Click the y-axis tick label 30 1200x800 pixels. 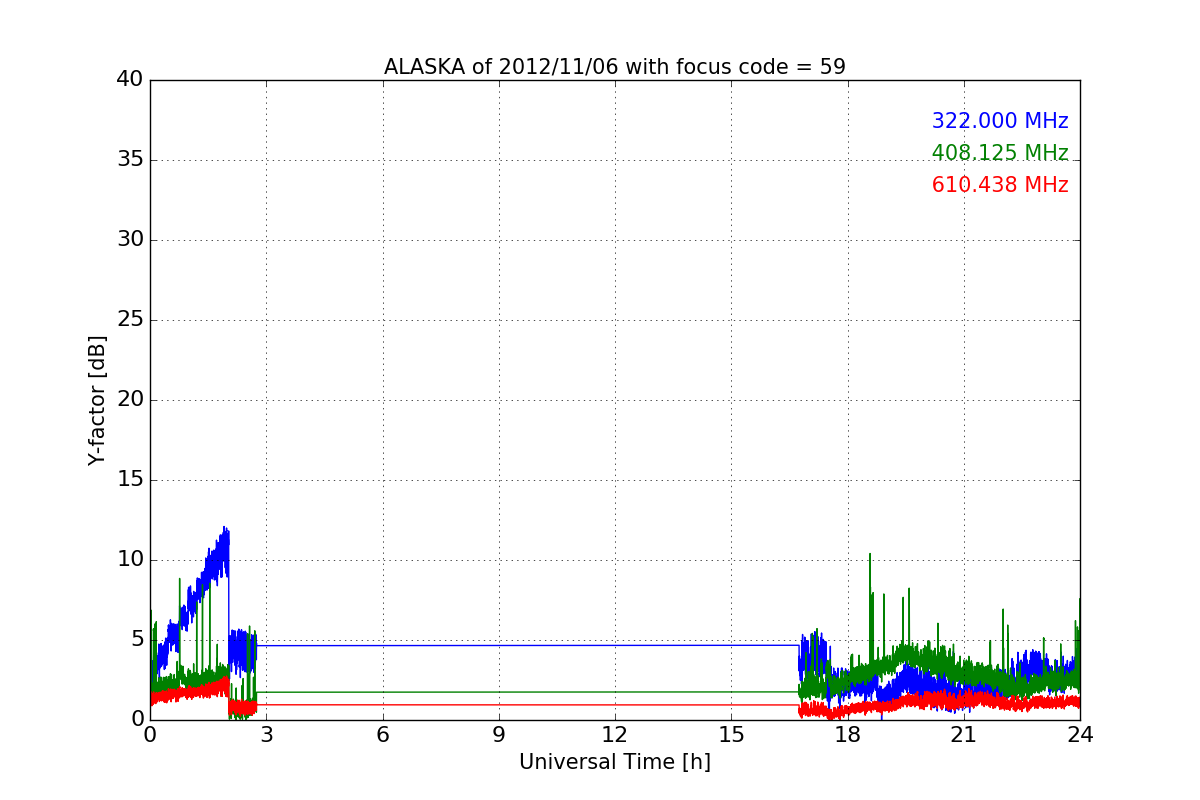tap(130, 240)
